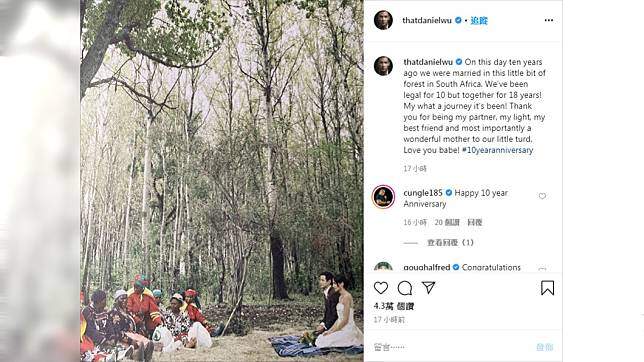The image size is (644, 362).
Task: Open thatdanielwu header profile picture
Action: pos(383,20)
